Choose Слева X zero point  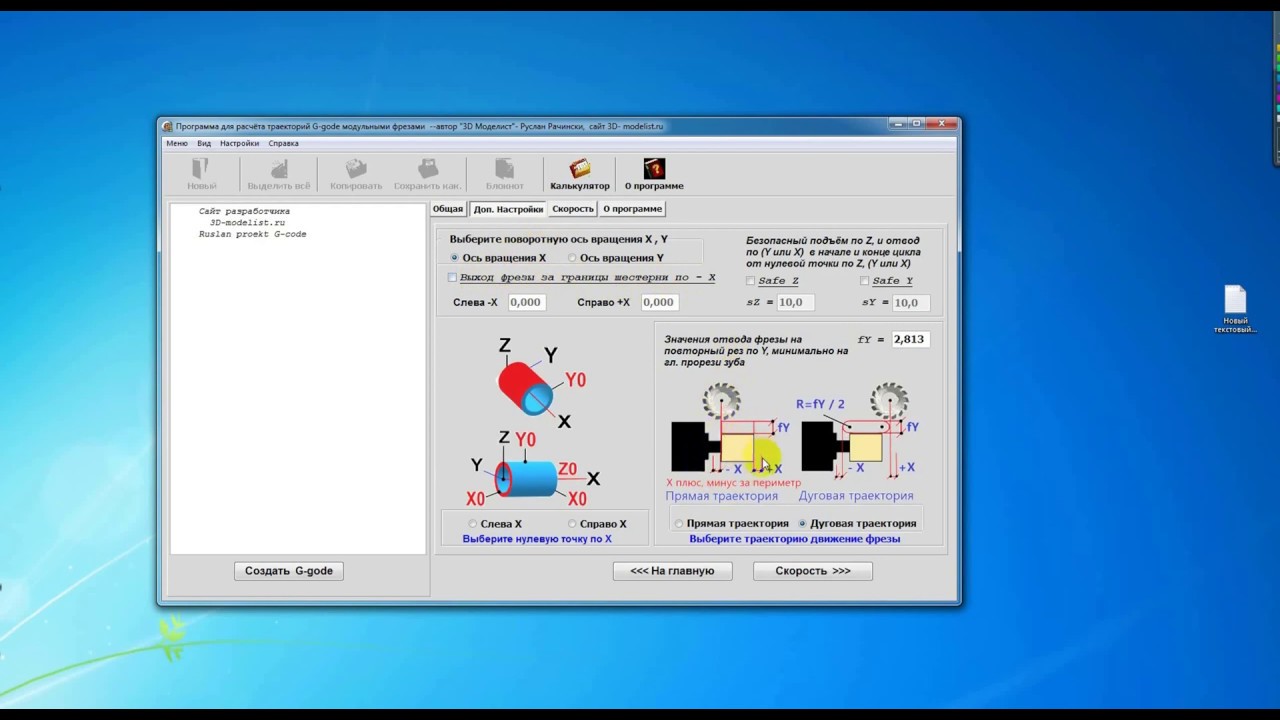(473, 524)
